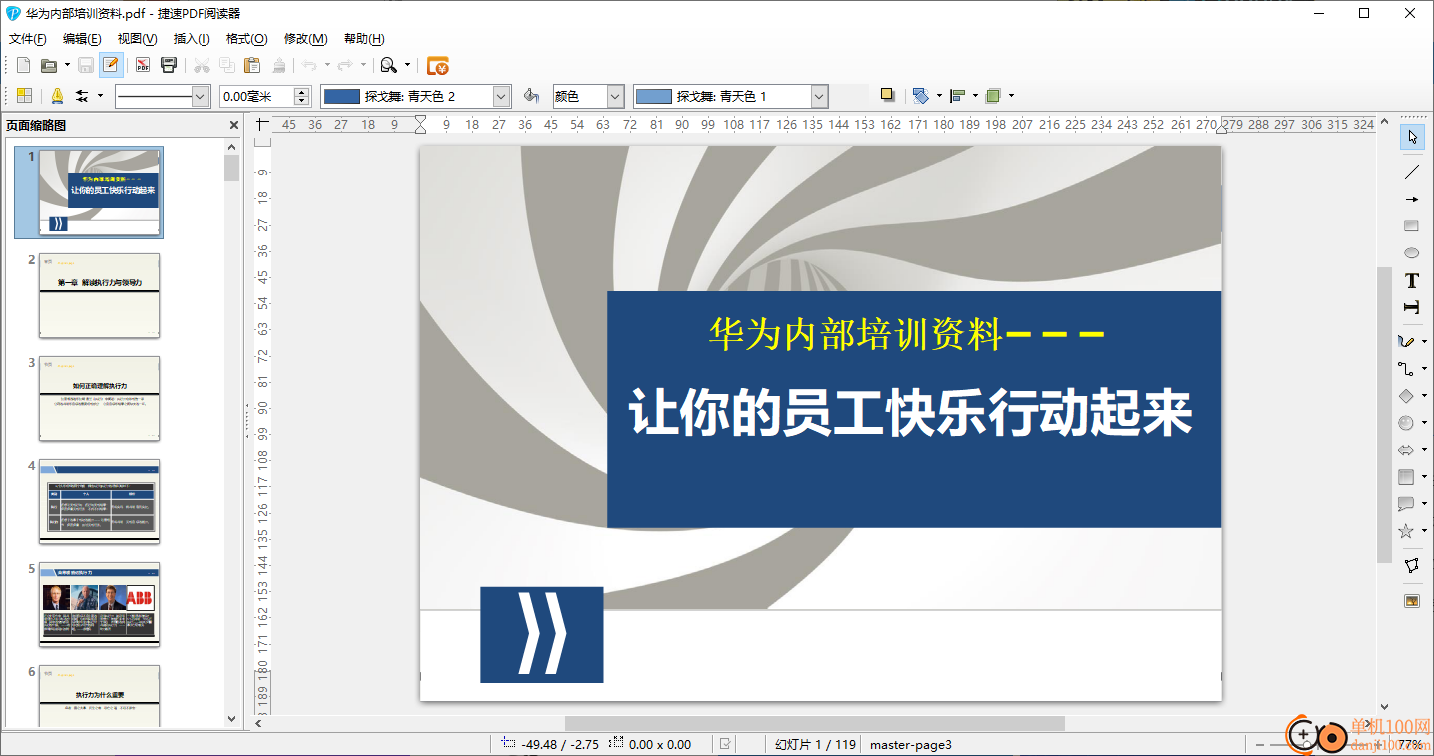Undo the last action

309,66
